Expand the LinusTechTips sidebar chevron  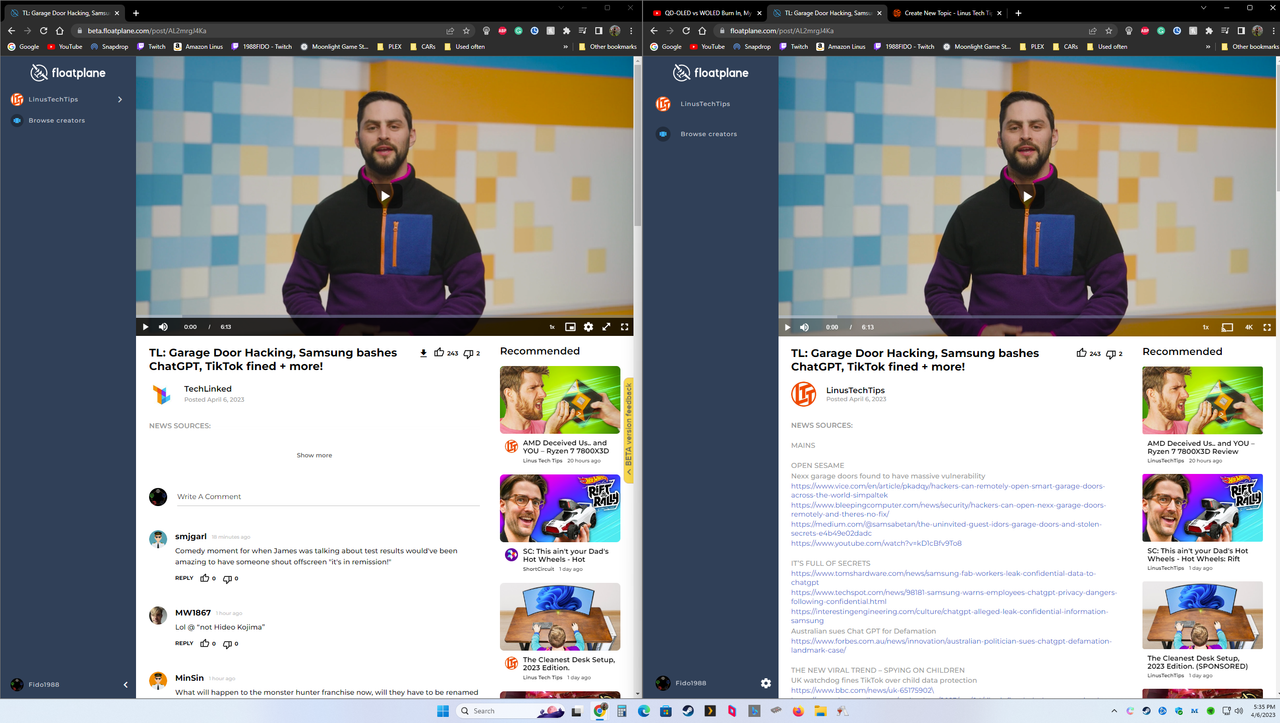[x=119, y=99]
